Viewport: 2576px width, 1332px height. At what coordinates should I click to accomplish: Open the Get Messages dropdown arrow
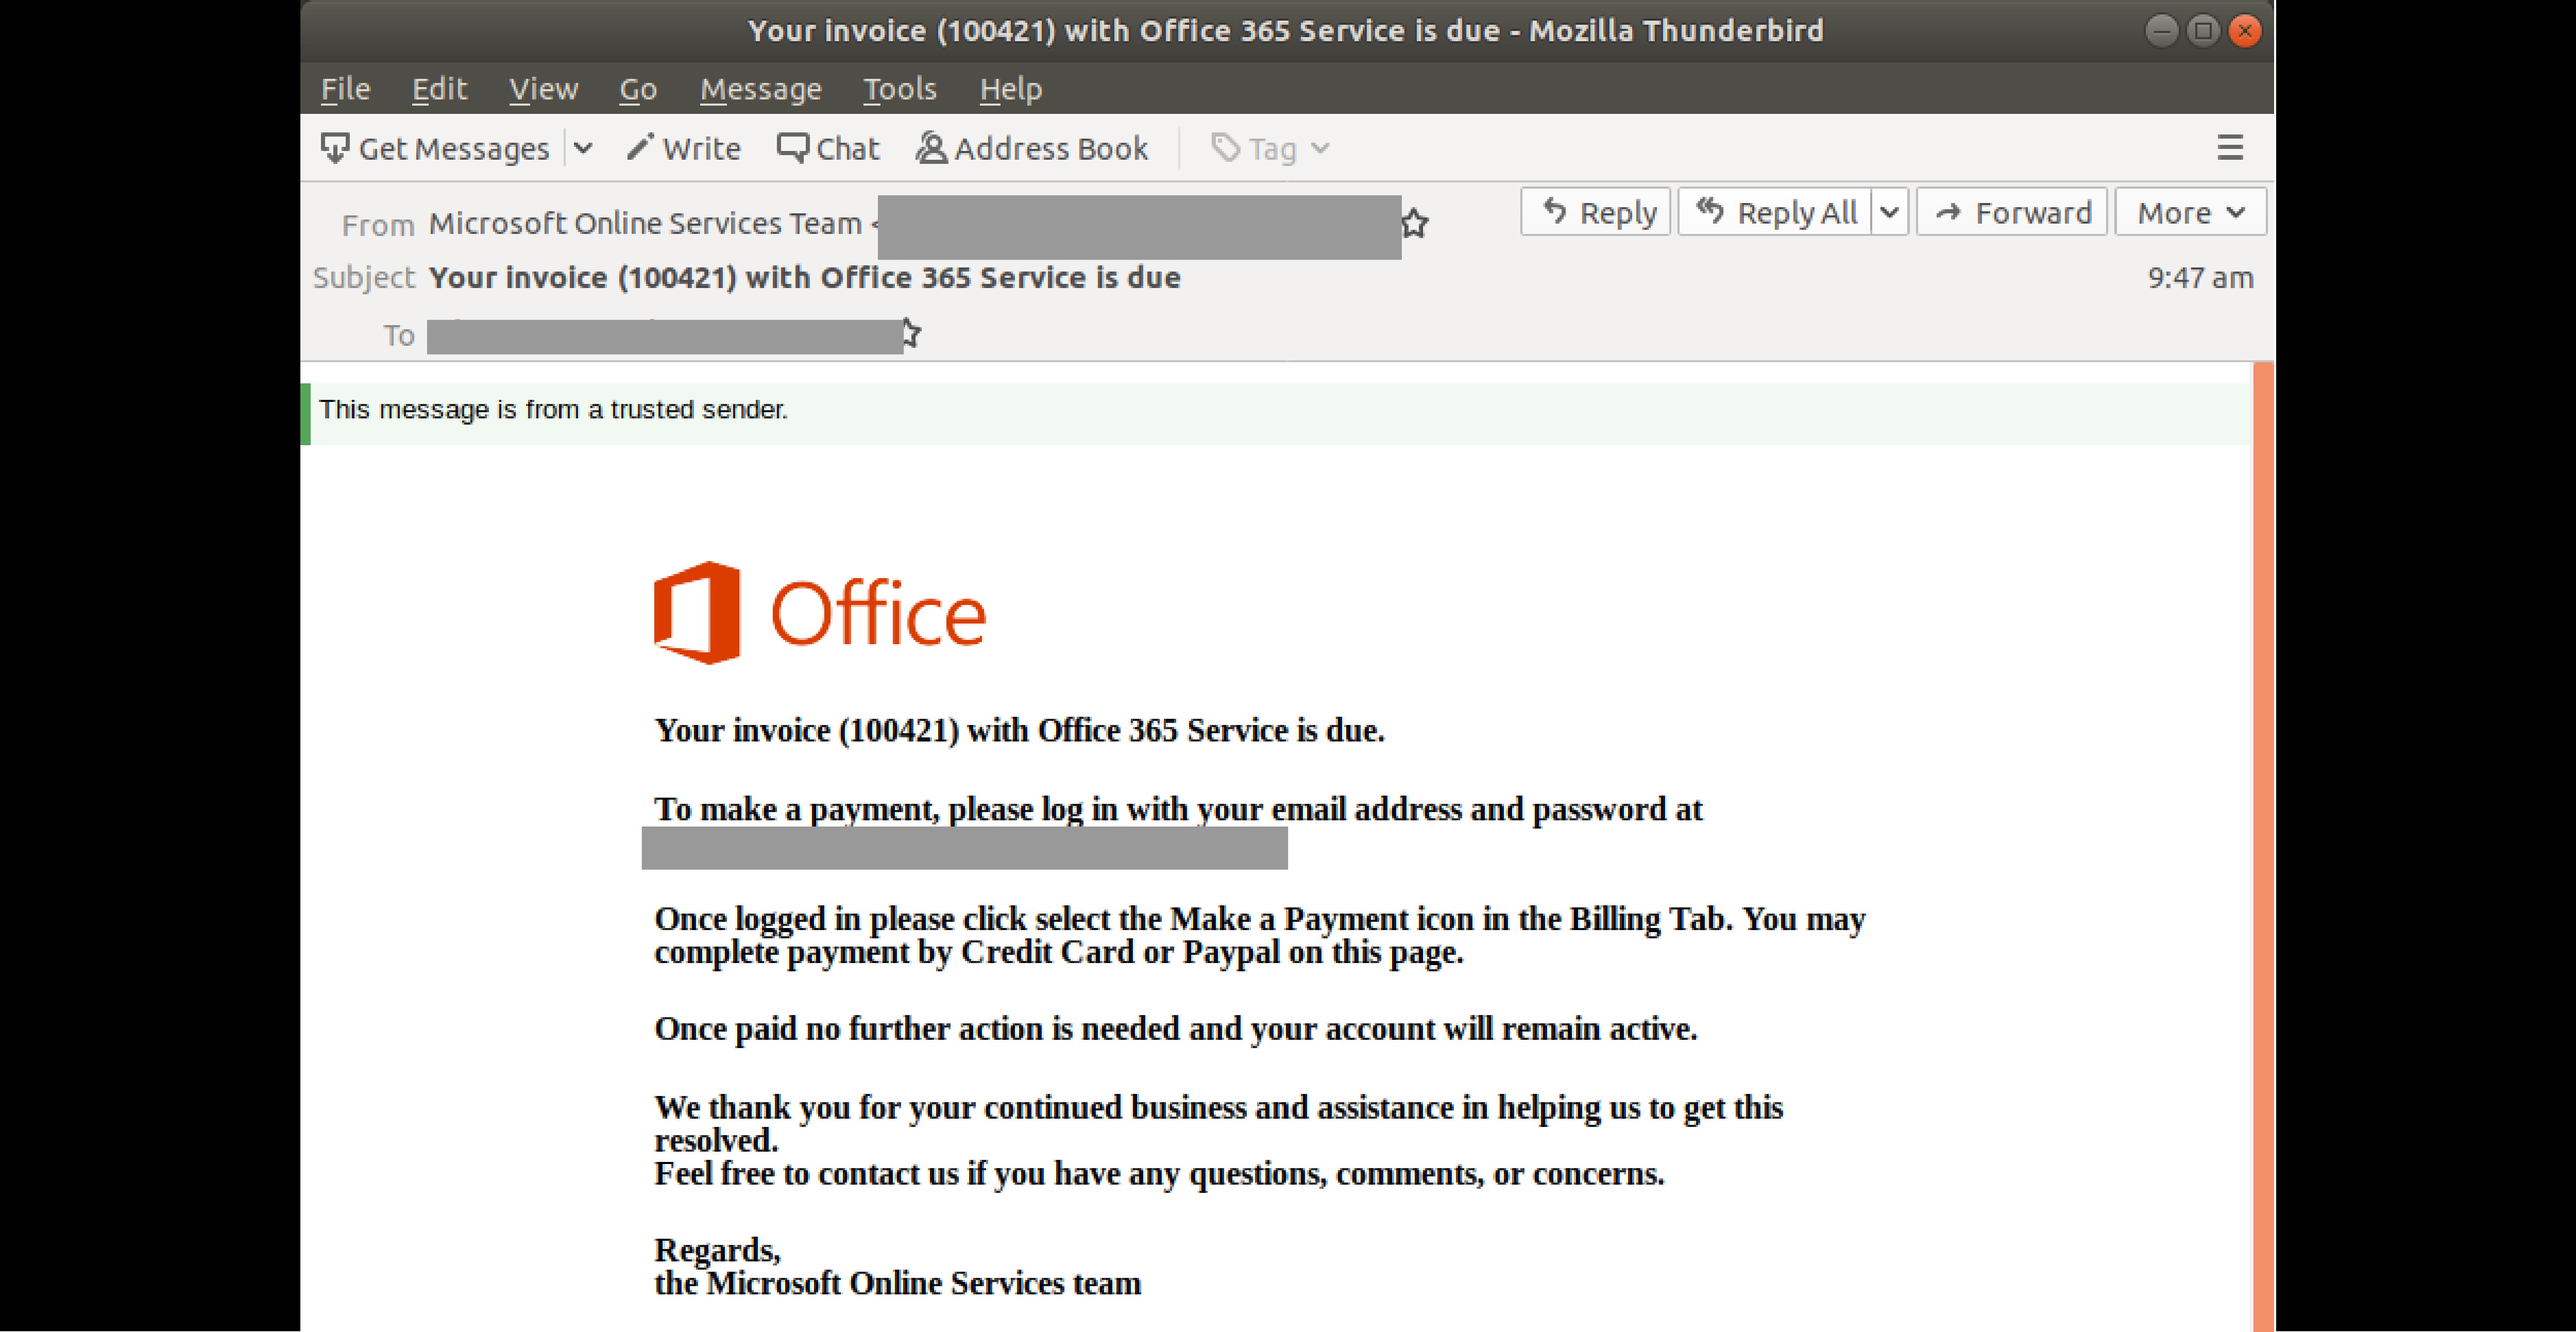coord(583,148)
